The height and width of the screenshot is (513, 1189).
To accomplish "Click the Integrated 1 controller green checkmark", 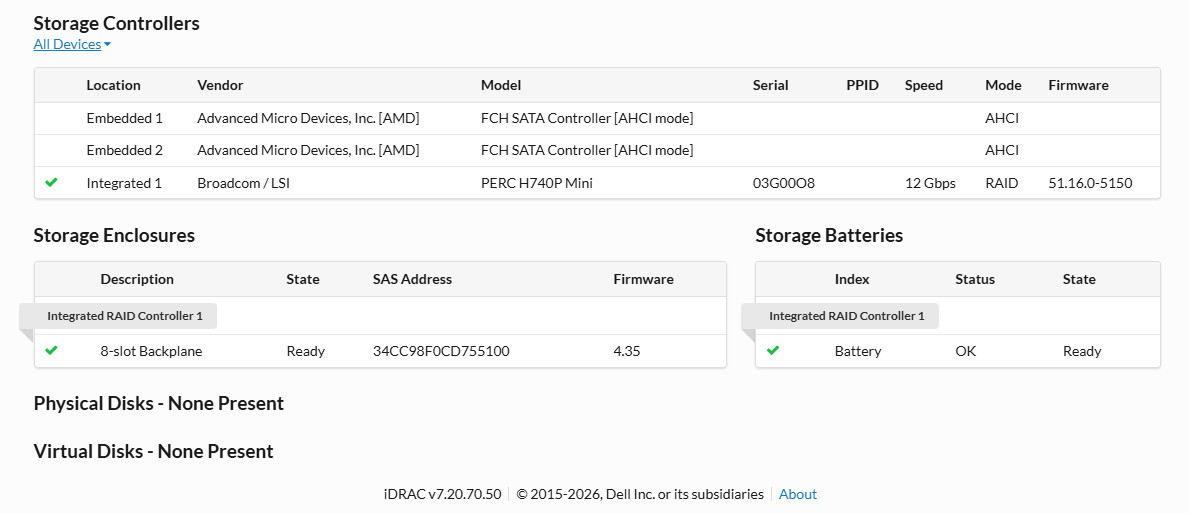I will pyautogui.click(x=52, y=183).
